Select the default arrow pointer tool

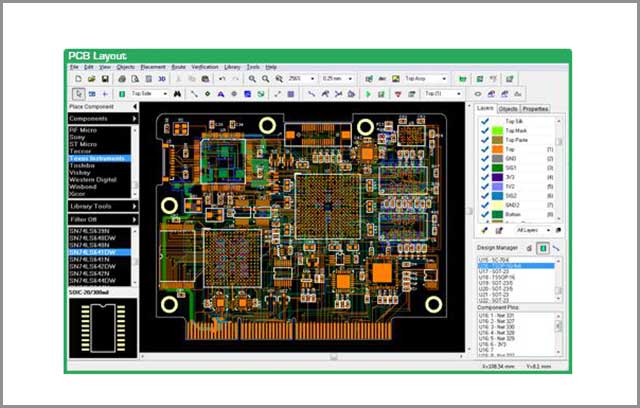pos(78,94)
